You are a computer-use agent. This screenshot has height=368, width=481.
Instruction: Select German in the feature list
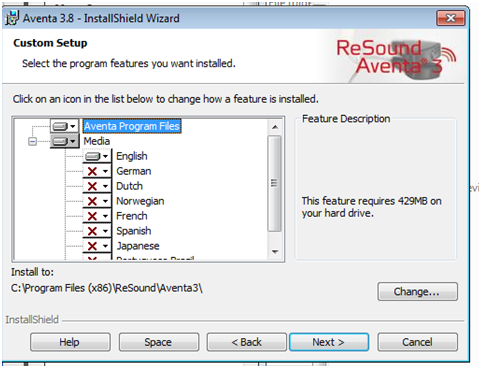tap(134, 171)
